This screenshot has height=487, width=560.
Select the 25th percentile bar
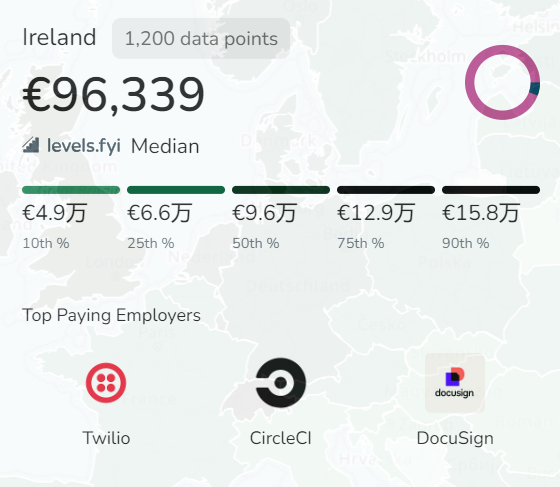click(176, 190)
